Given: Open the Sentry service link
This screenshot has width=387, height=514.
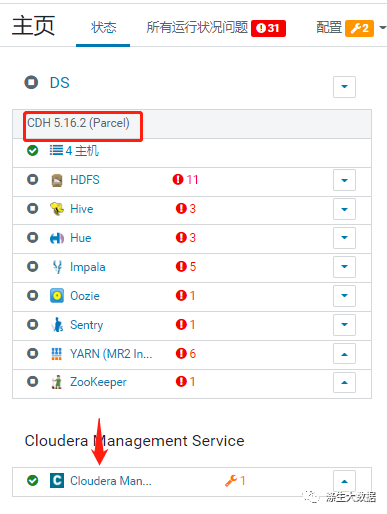Looking at the screenshot, I should 87,325.
